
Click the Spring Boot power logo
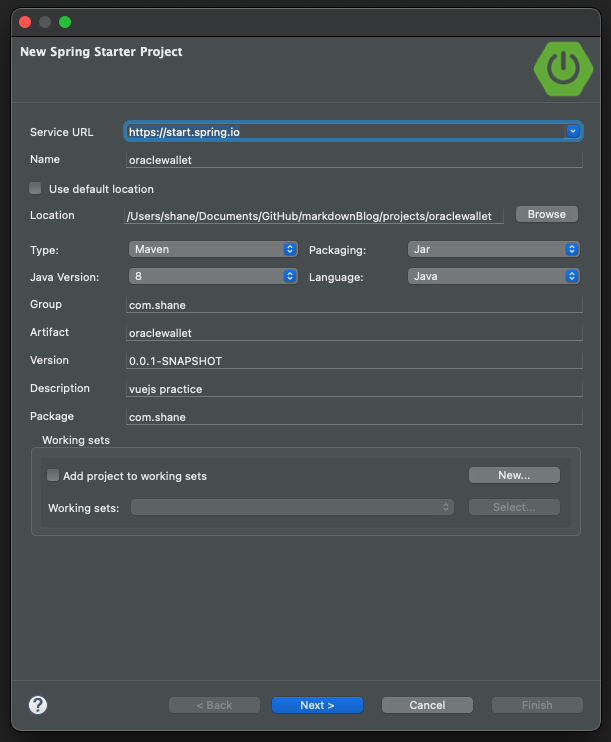563,69
